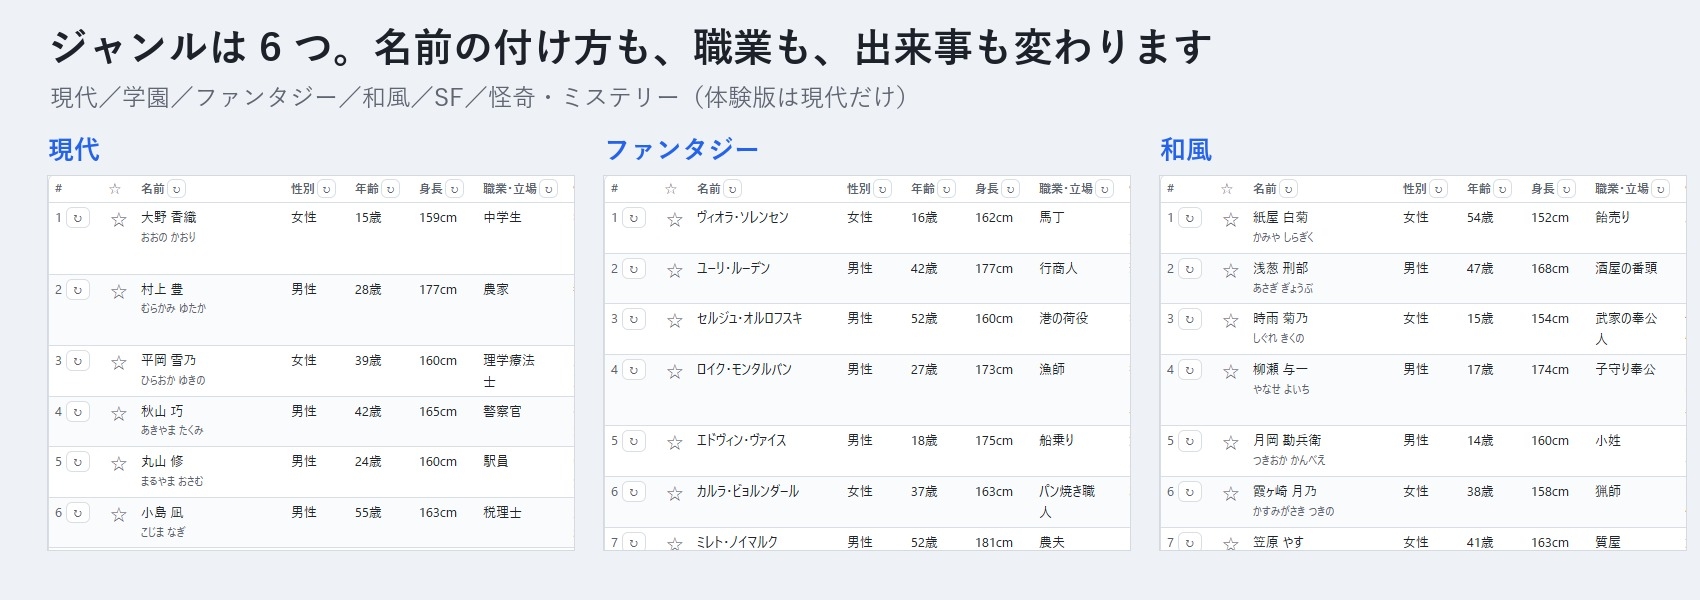The height and width of the screenshot is (600, 1700).
Task: Click the 飴売り occupation cell
Action: [1612, 217]
